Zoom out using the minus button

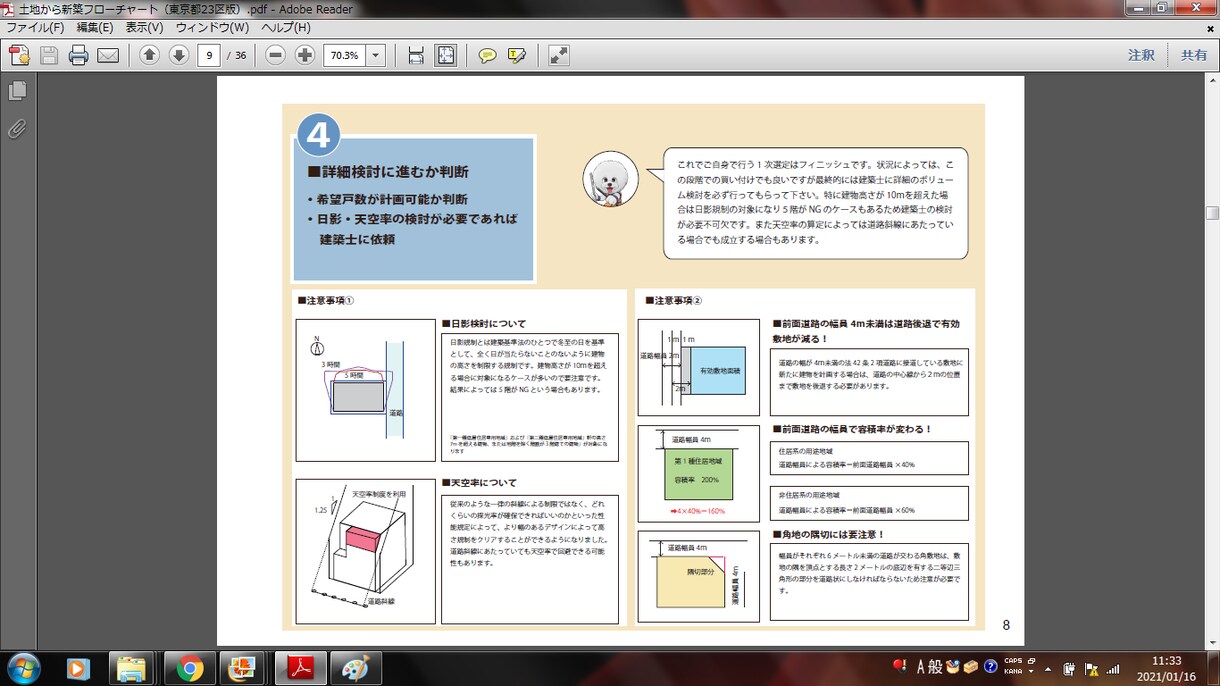[x=276, y=55]
